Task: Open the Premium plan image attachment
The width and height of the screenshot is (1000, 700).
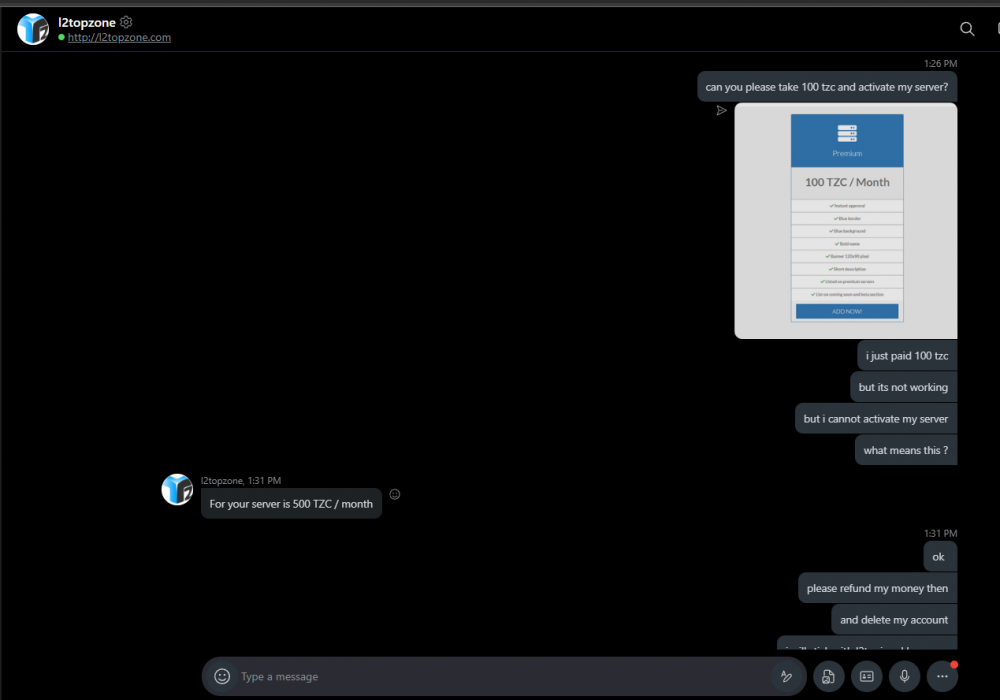Action: click(846, 220)
